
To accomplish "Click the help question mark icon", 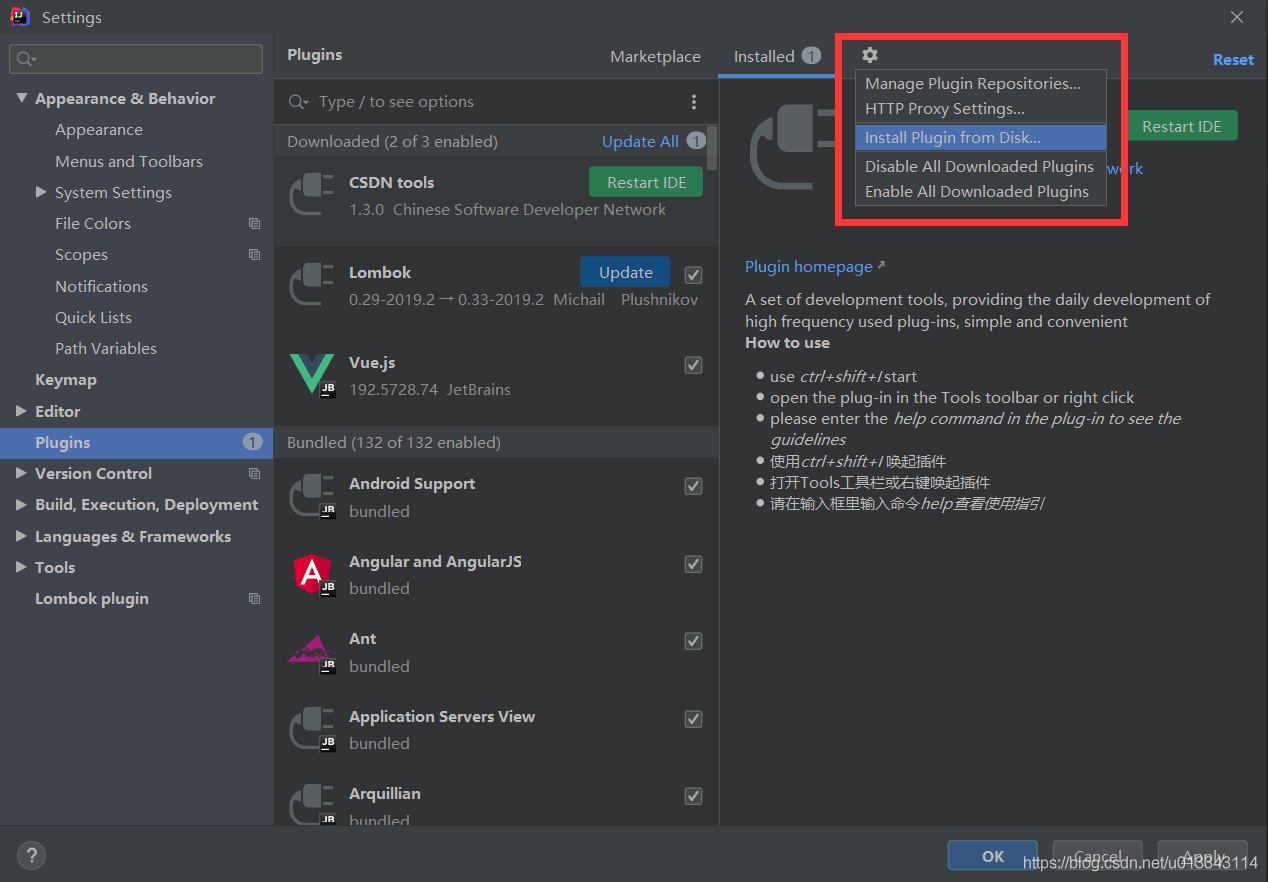I will [32, 855].
